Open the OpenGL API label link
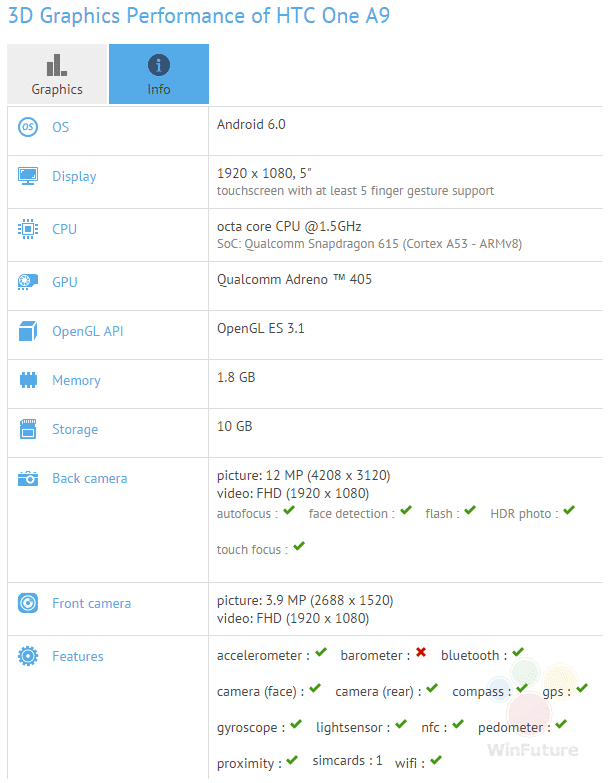Viewport: 609px width, 783px height. [88, 332]
